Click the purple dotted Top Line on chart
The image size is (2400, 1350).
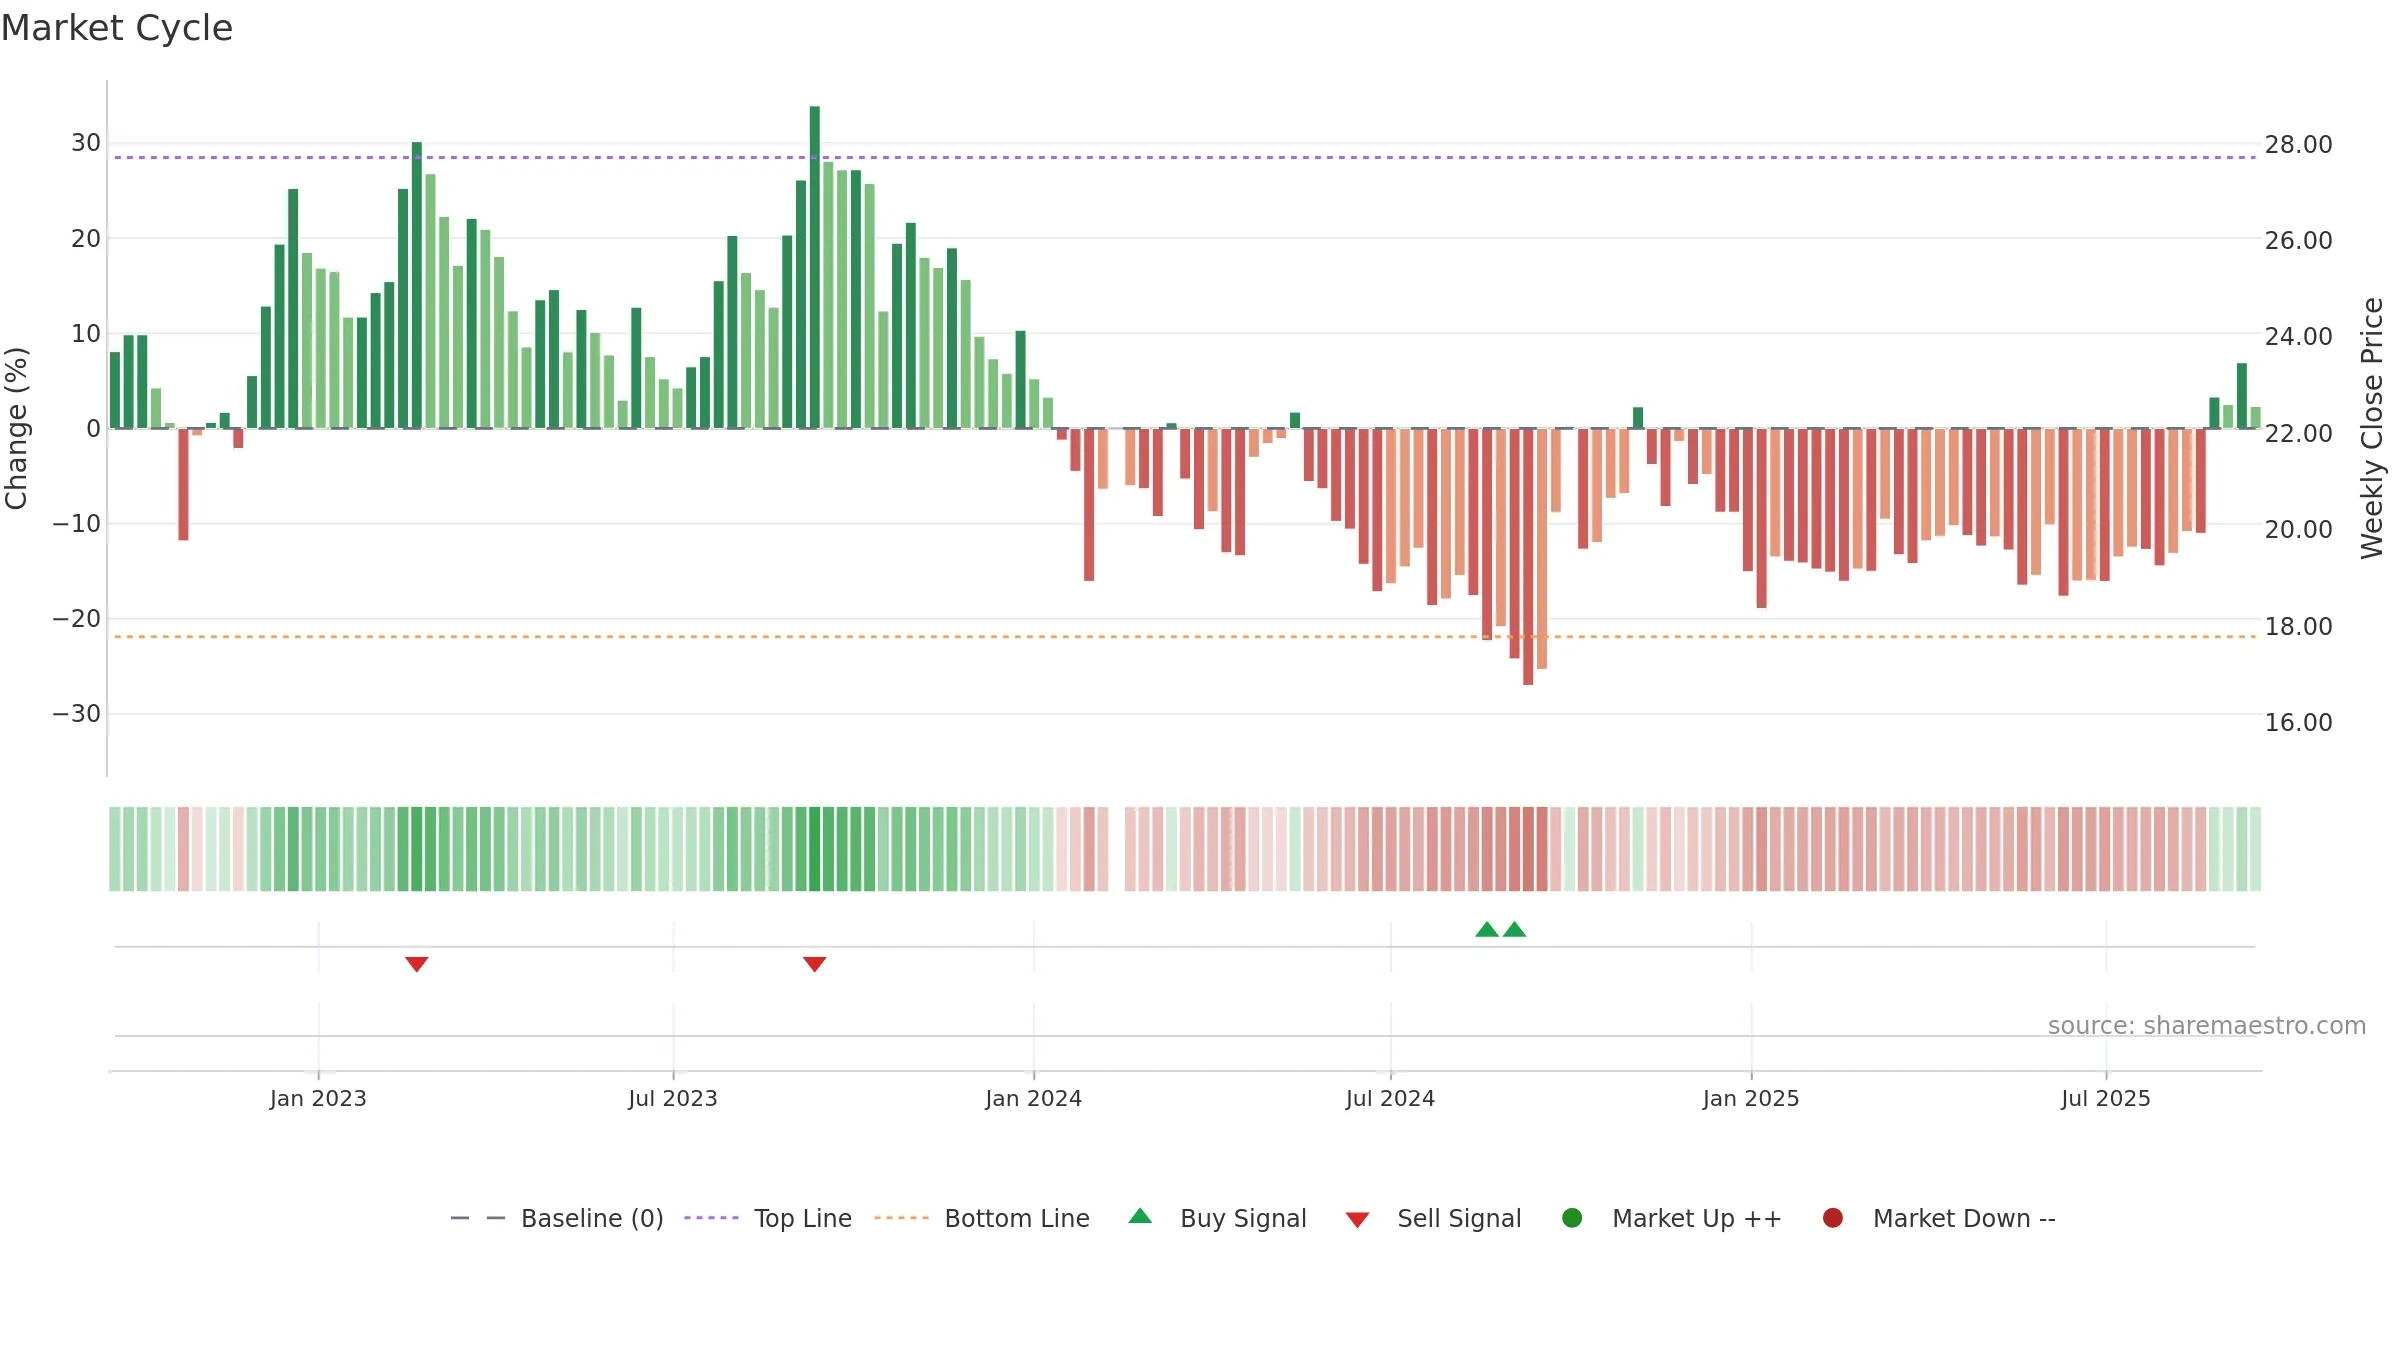[1185, 157]
